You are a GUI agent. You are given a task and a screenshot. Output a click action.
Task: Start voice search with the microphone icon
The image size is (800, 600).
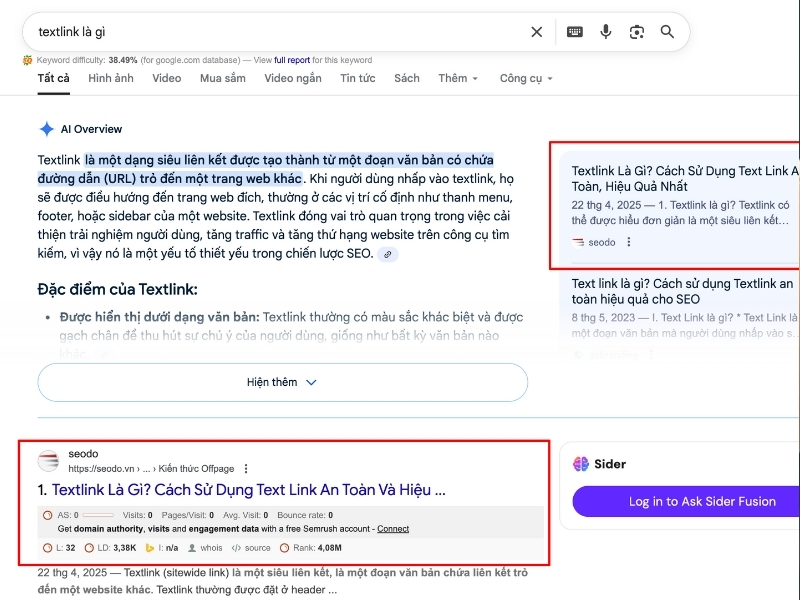coord(605,32)
